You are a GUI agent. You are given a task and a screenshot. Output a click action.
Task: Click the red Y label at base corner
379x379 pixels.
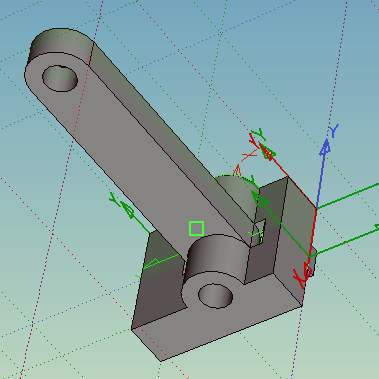[300, 279]
